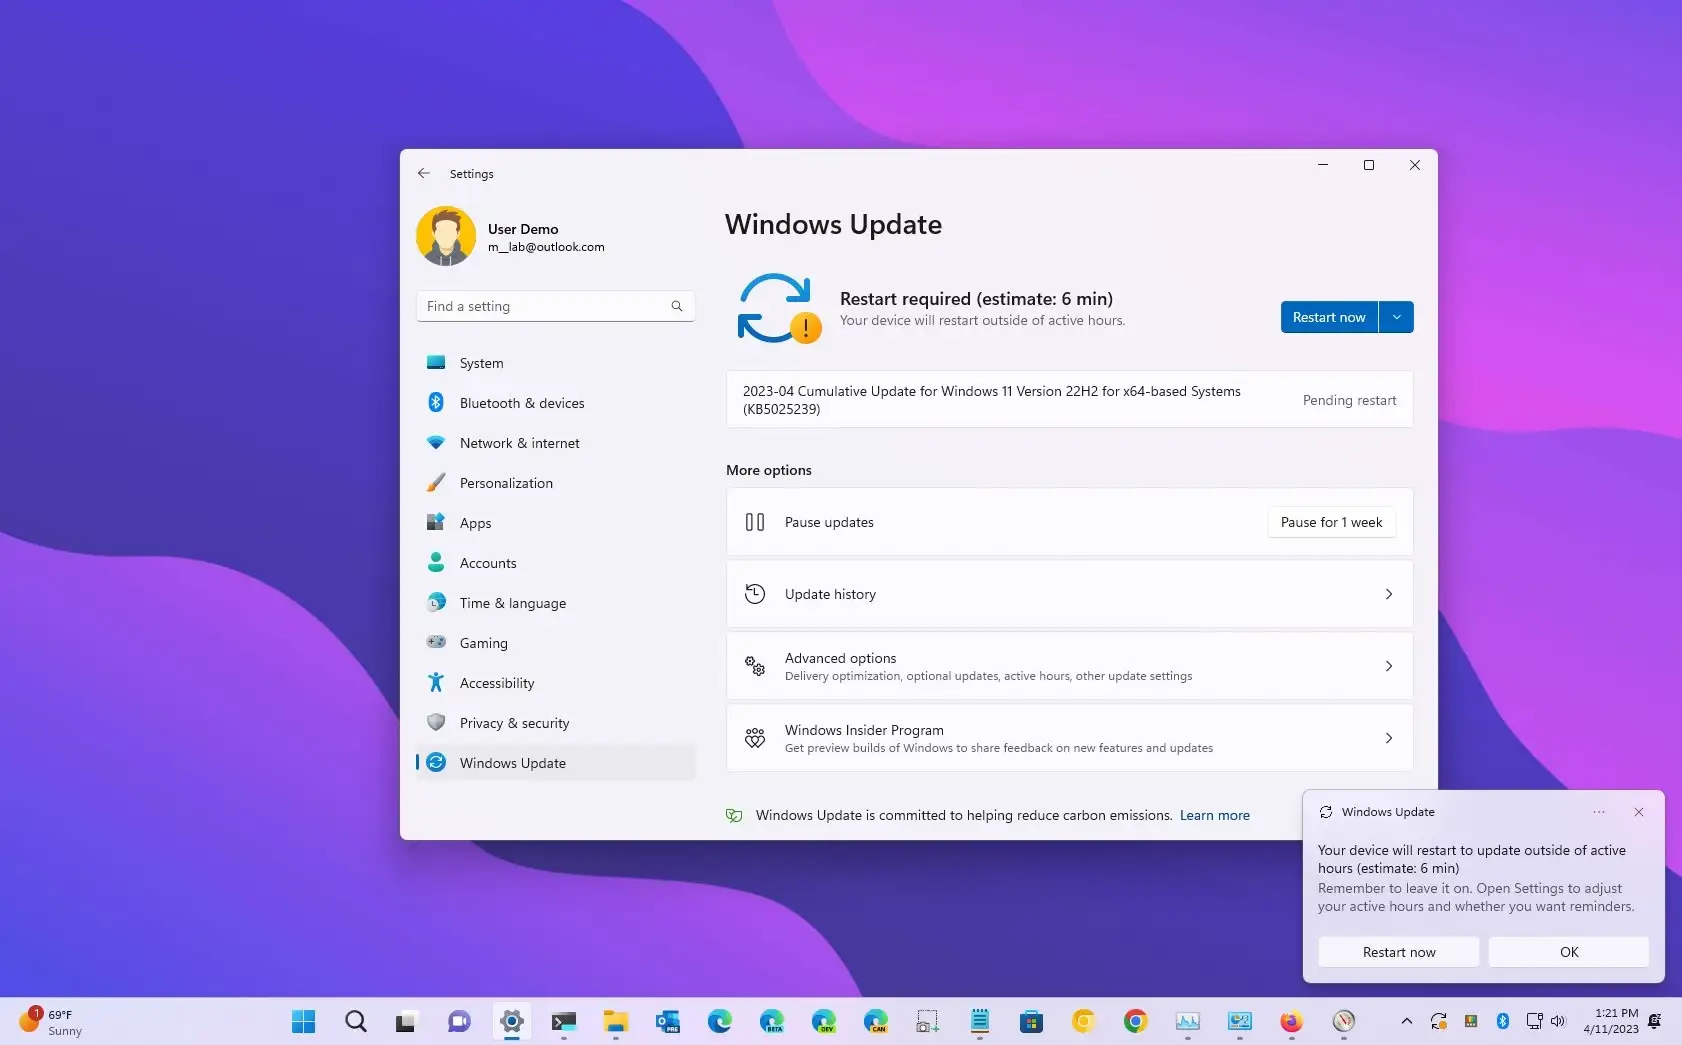
Task: Click the Time & language globe icon
Action: pyautogui.click(x=436, y=603)
